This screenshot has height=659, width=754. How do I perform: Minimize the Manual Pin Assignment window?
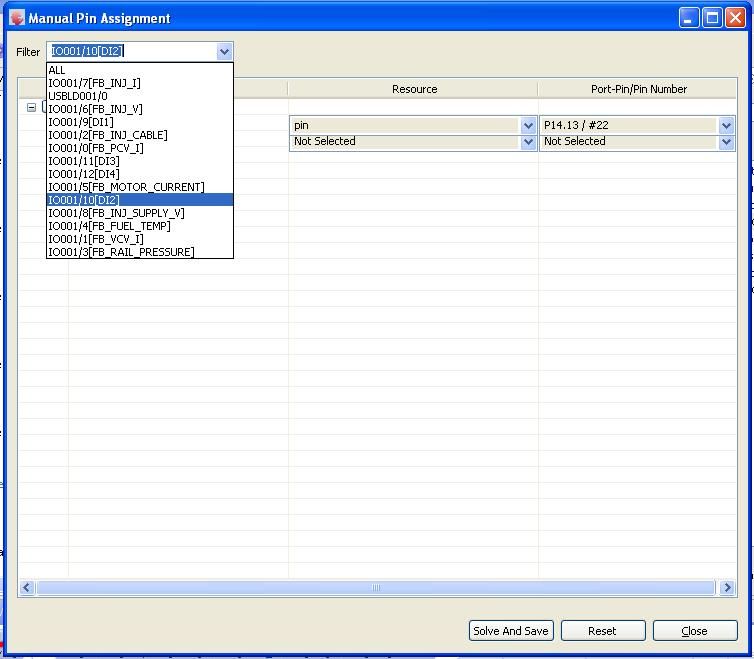[689, 18]
